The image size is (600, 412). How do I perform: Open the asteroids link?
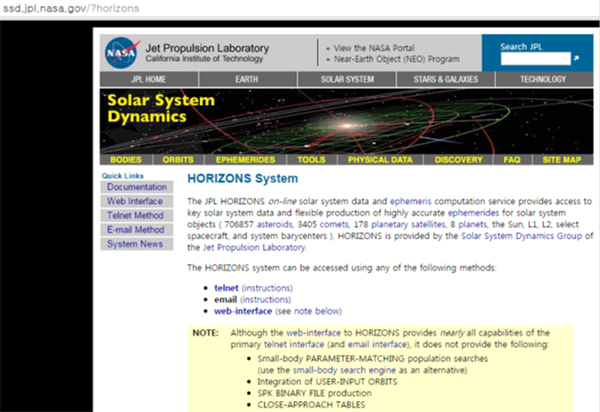274,224
